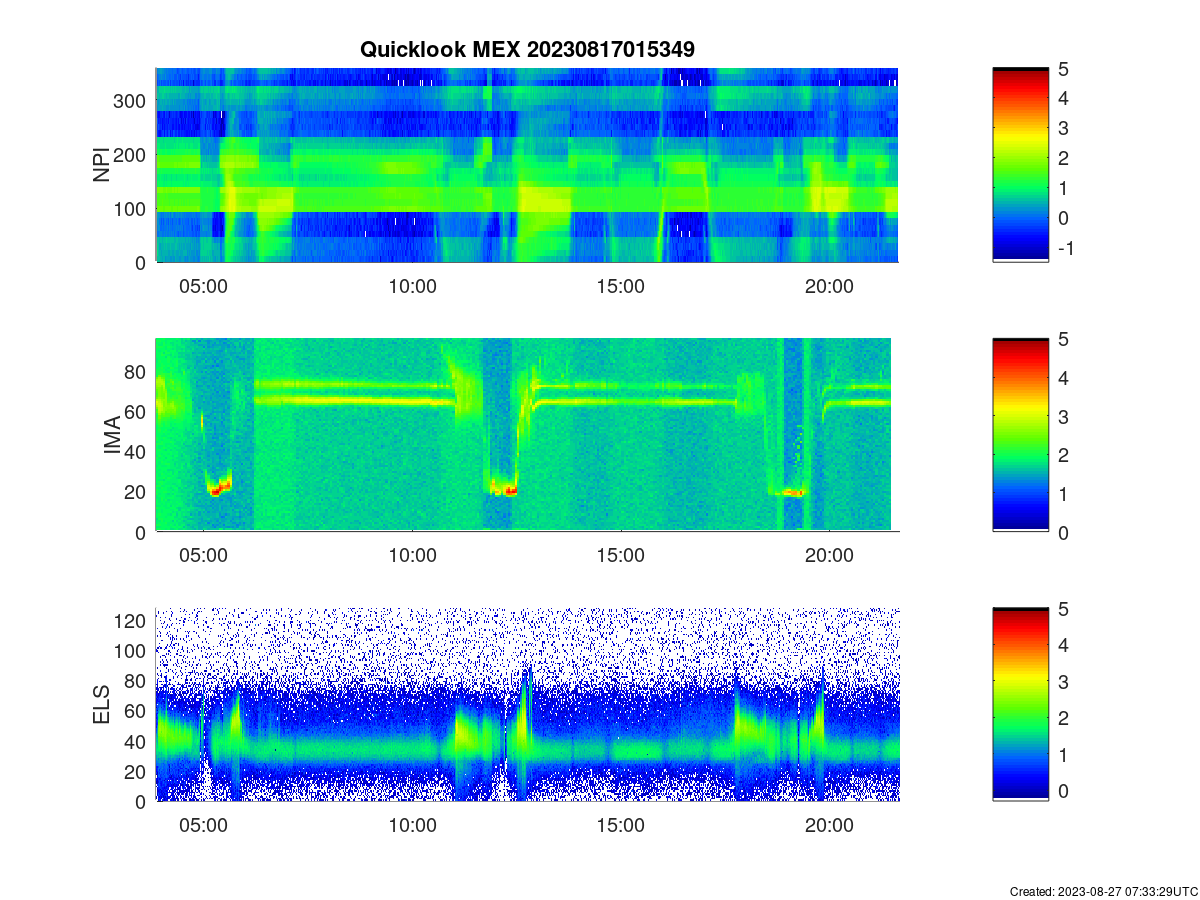This screenshot has width=1200, height=900.
Task: Click the 5 label on NPI color bar
Action: (x=1064, y=69)
